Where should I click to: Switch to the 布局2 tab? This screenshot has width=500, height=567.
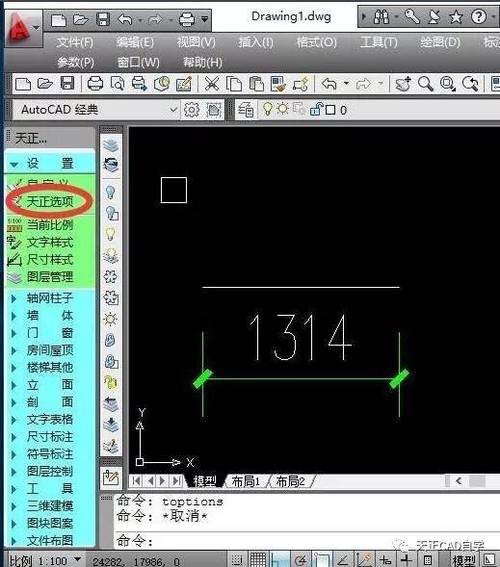click(290, 481)
